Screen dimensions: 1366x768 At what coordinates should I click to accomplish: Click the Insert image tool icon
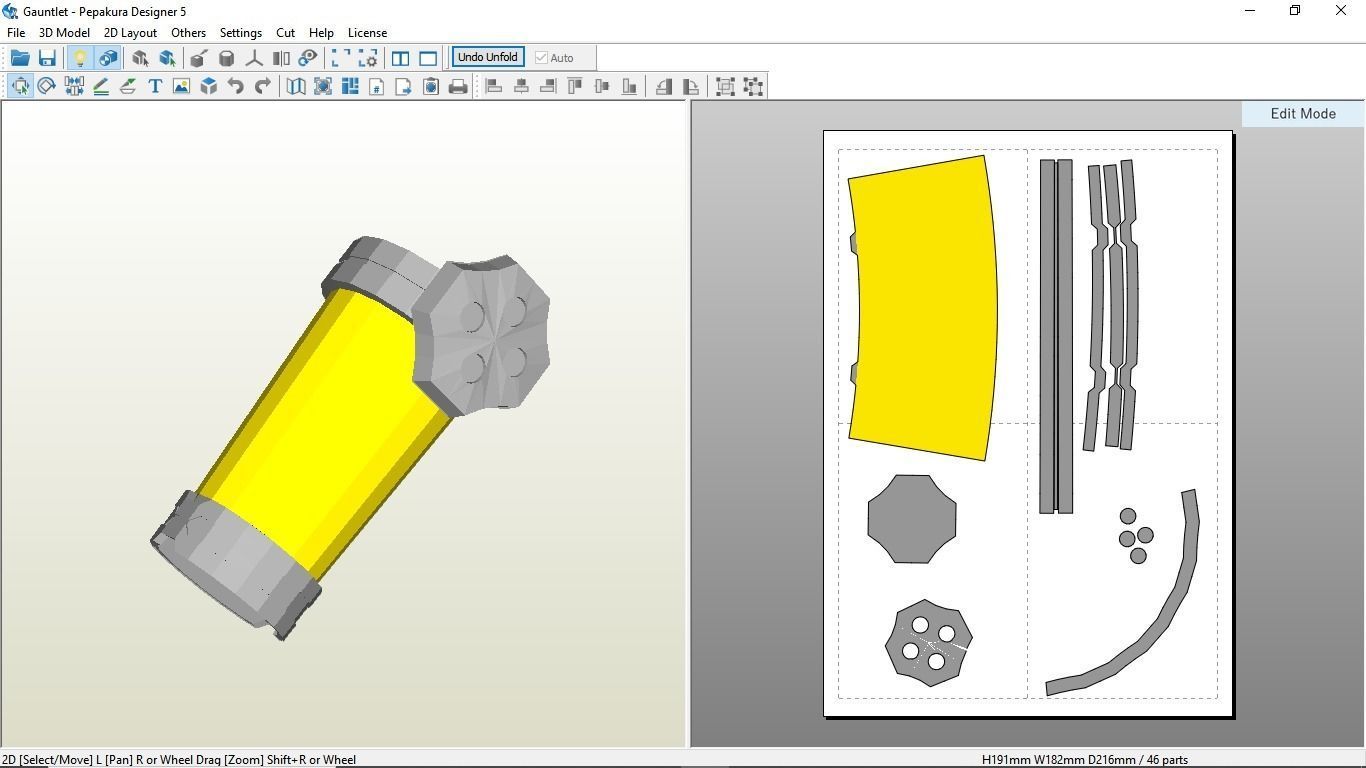click(x=181, y=87)
